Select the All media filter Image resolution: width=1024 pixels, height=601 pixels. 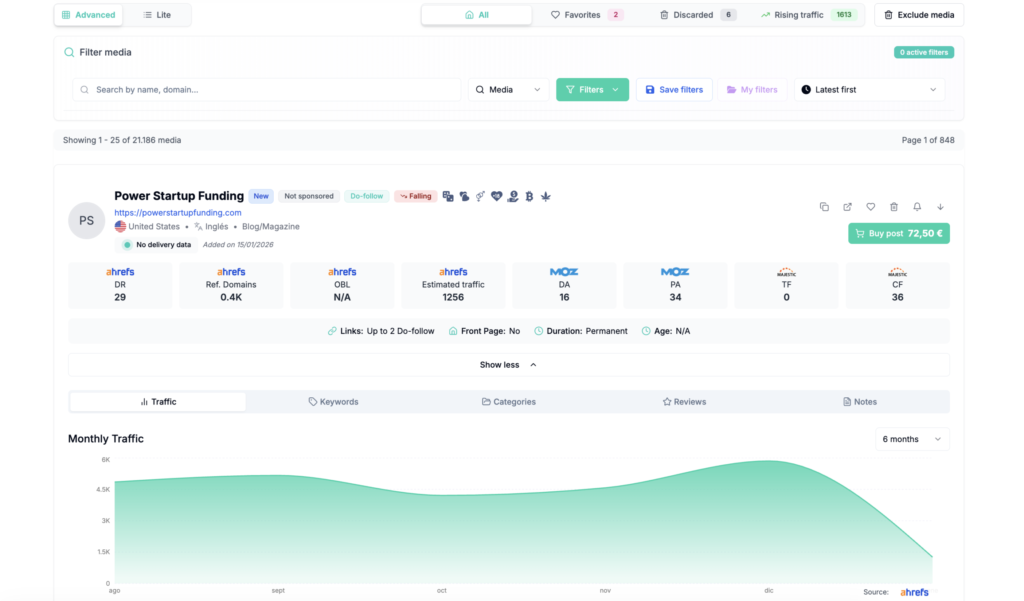(x=477, y=15)
